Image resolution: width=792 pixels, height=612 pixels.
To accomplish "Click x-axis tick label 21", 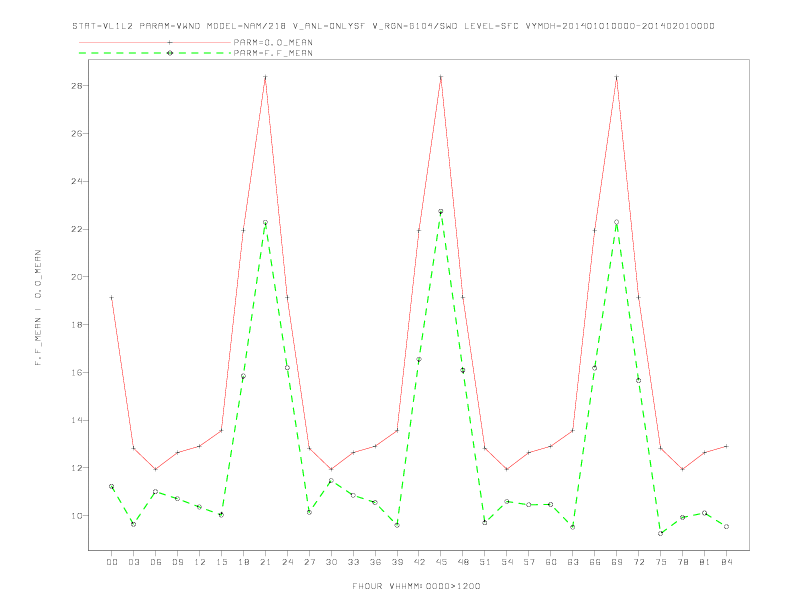I will [x=265, y=562].
